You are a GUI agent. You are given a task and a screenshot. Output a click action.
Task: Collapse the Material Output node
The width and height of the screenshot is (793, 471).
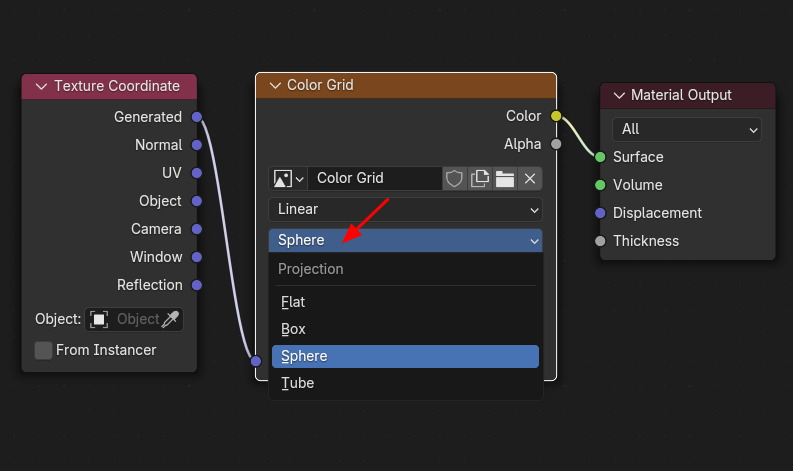click(x=619, y=95)
